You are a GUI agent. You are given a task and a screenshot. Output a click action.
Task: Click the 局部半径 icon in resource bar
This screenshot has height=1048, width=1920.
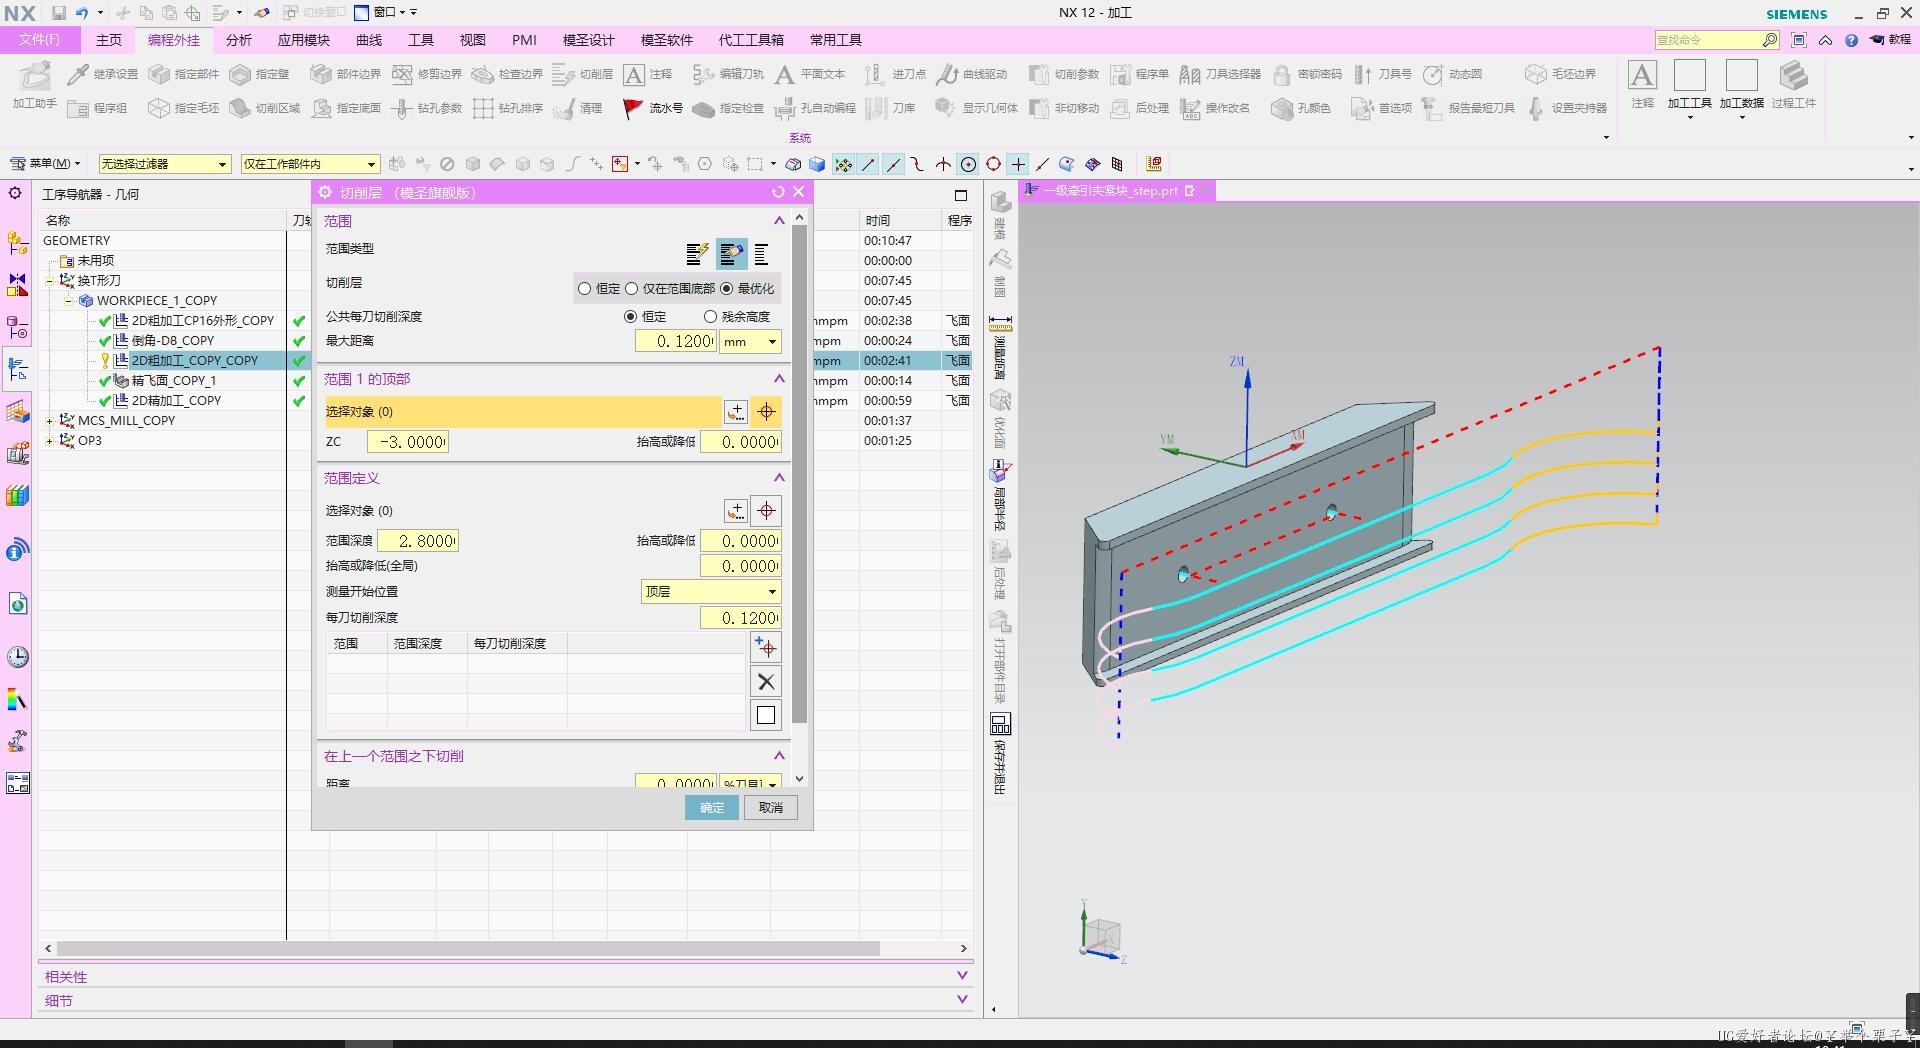(x=1000, y=470)
